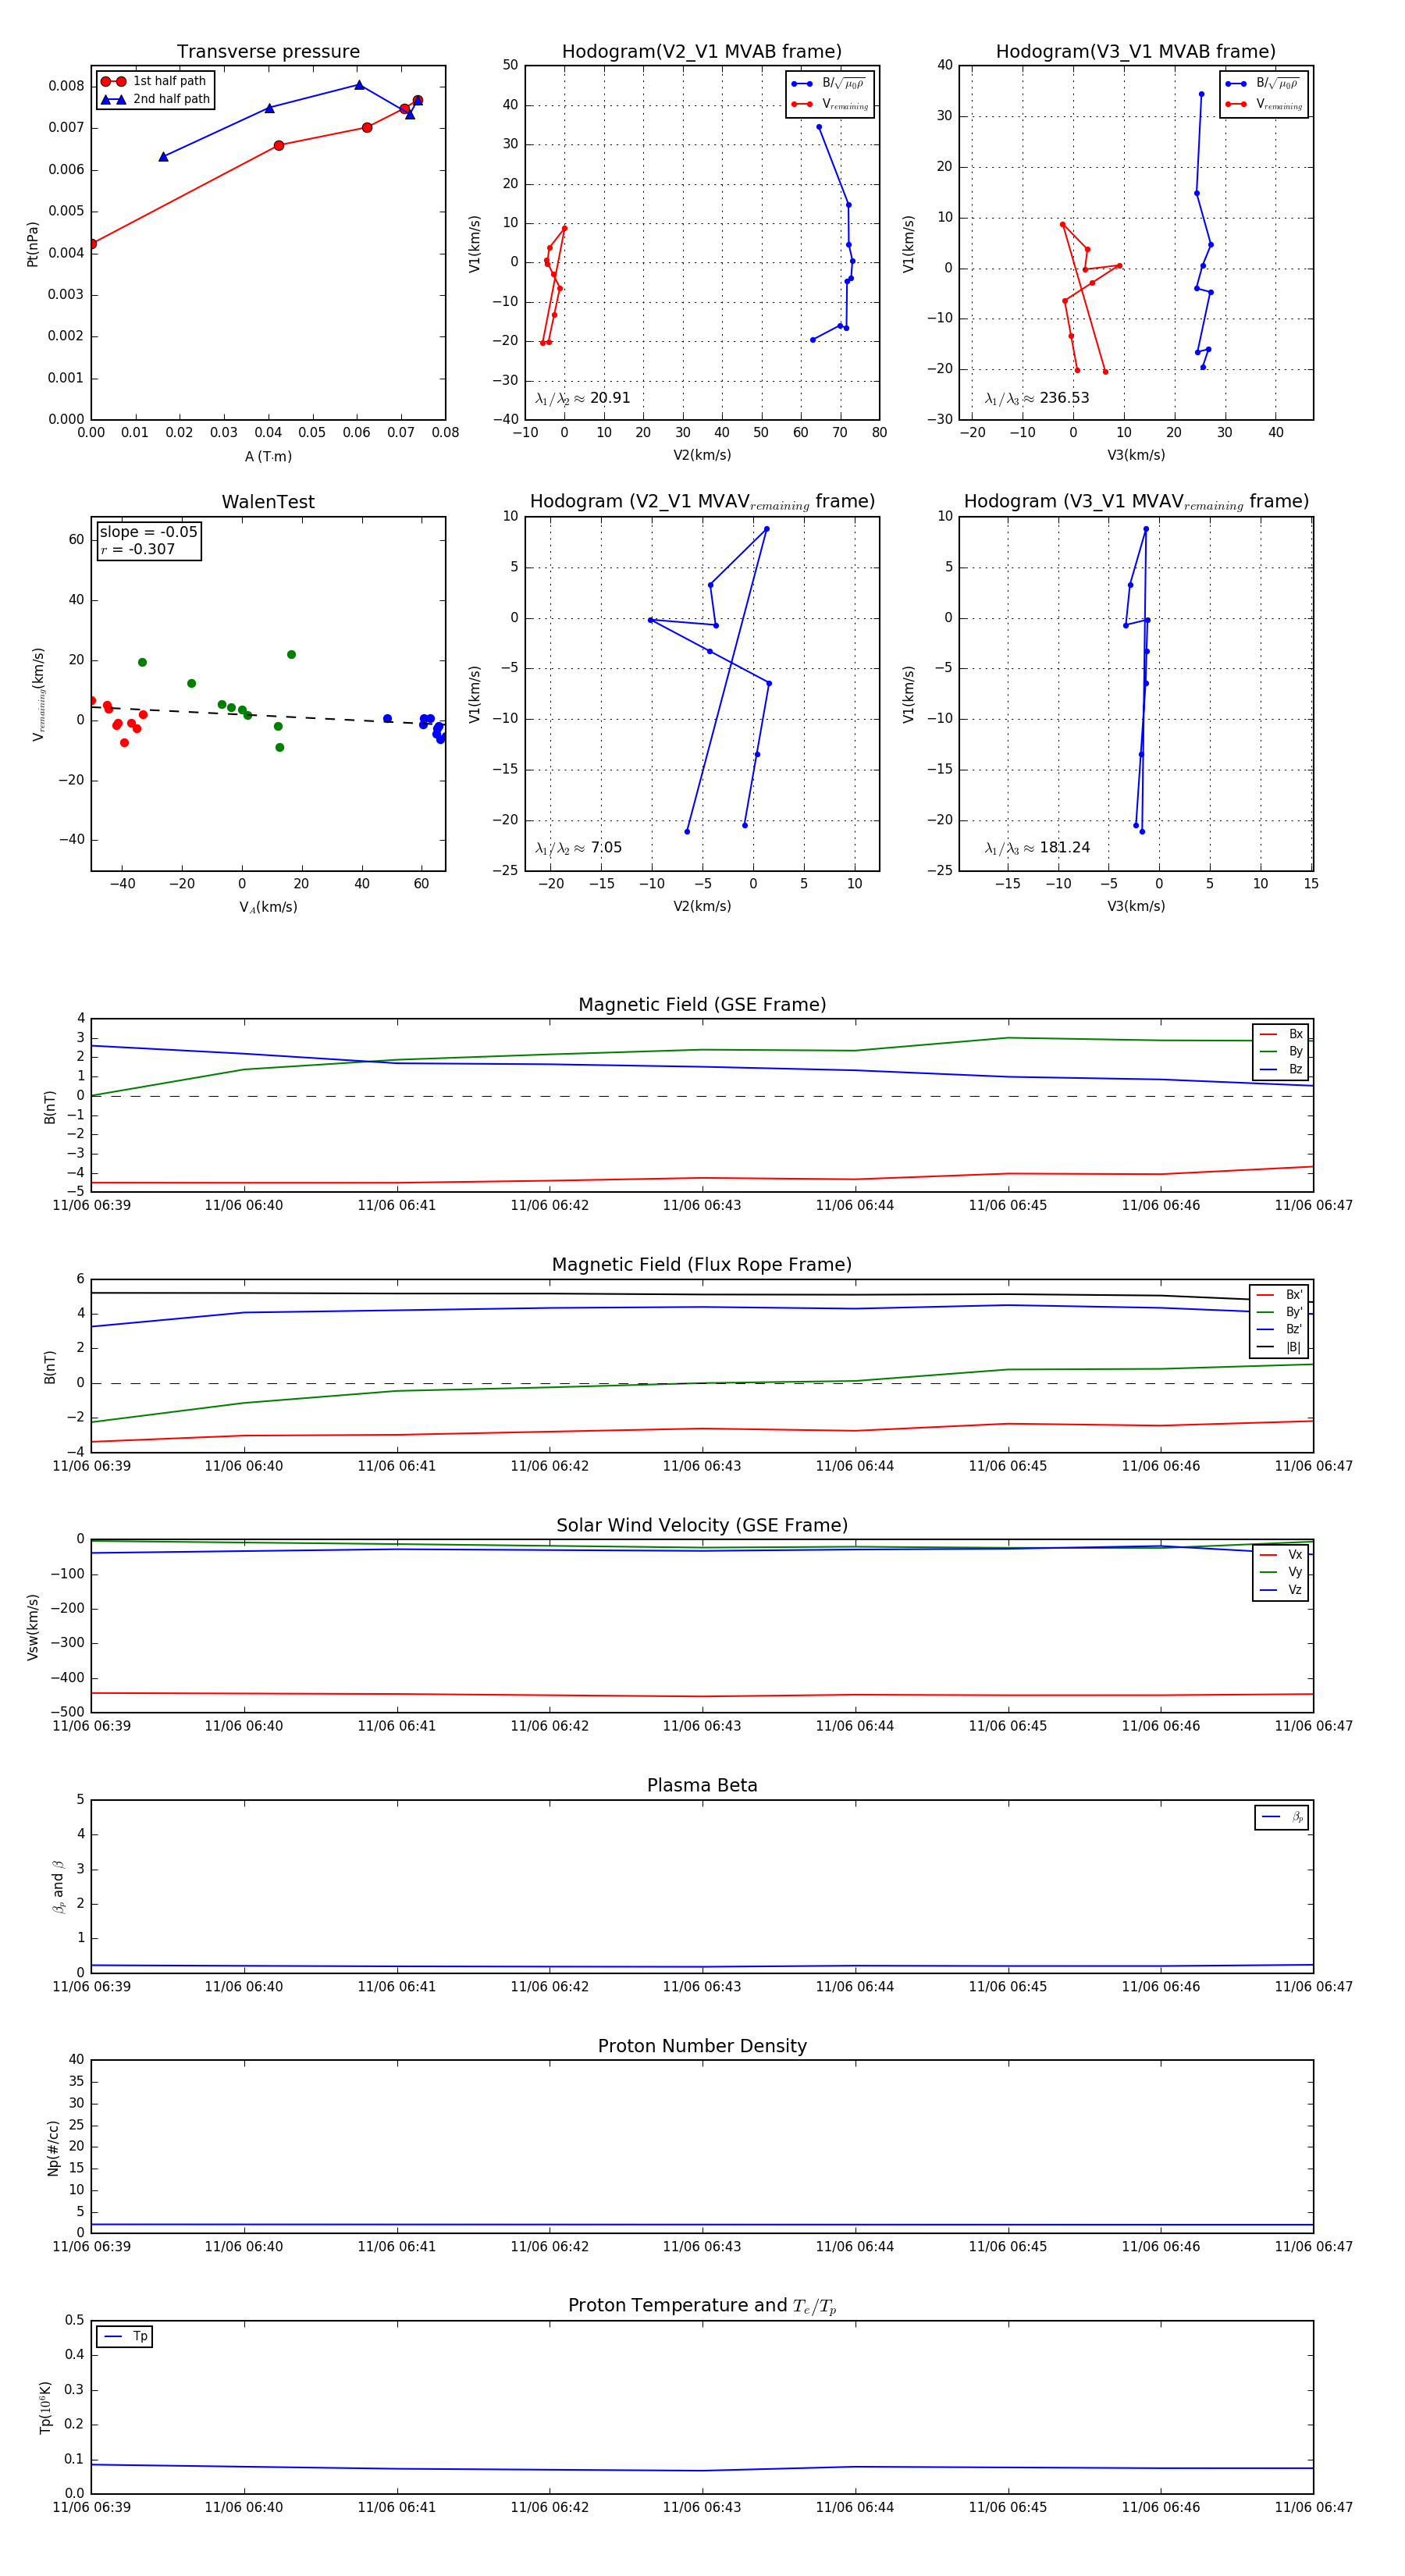
Task: Click the V2_V1 MVAV remaining frame hodogram title
Action: pos(702,502)
